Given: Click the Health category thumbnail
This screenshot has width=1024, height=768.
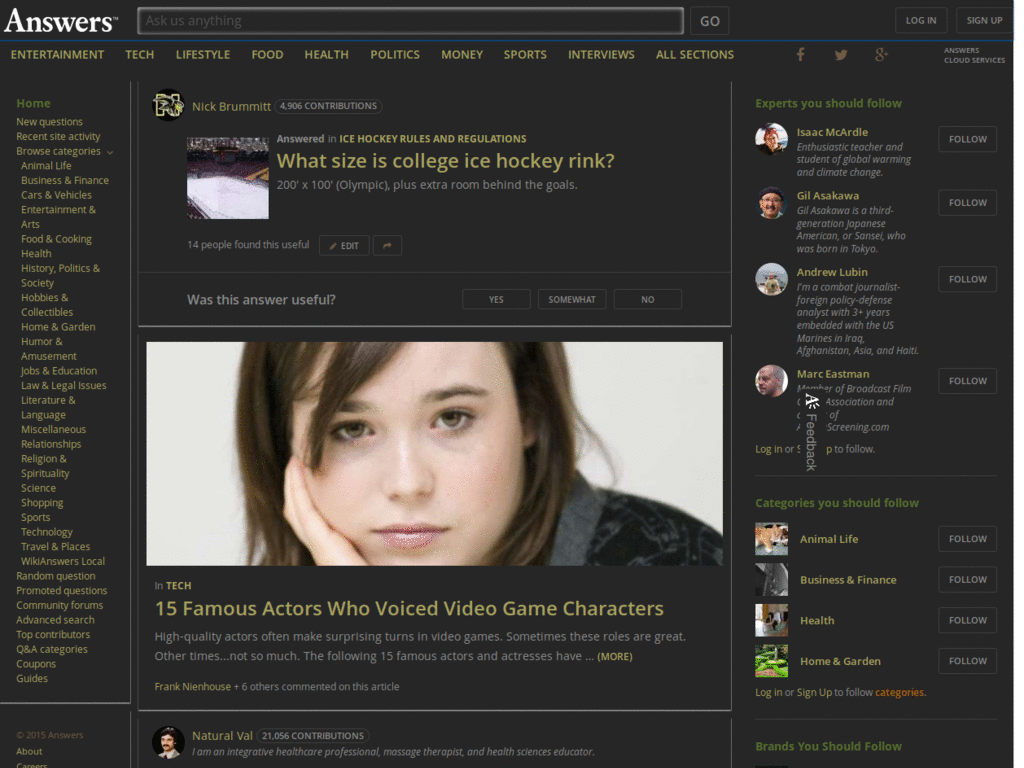Looking at the screenshot, I should point(771,620).
